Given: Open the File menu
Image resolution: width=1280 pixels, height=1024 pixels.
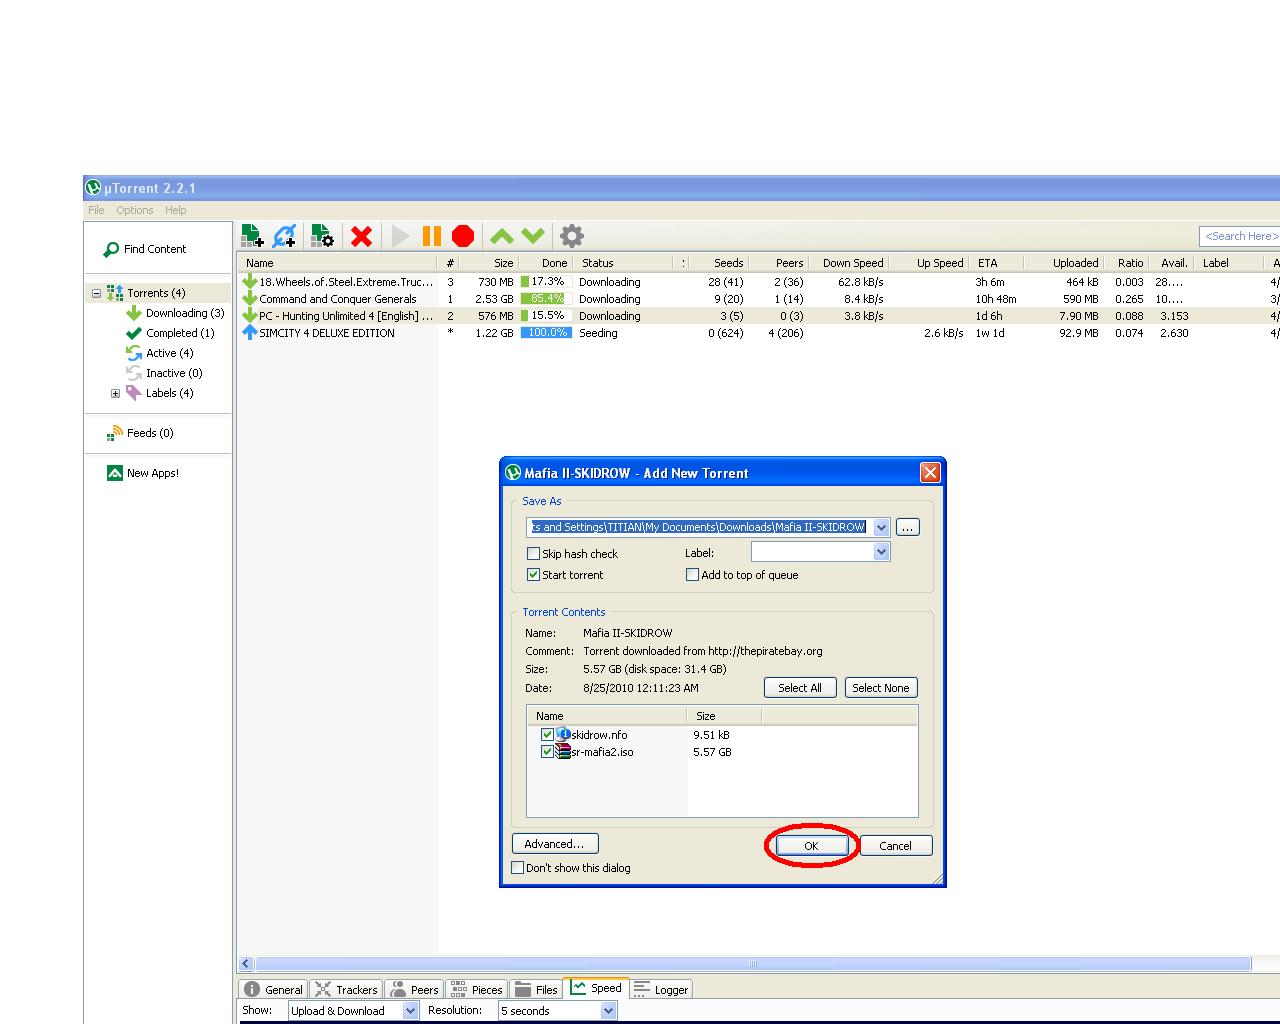Looking at the screenshot, I should (96, 210).
